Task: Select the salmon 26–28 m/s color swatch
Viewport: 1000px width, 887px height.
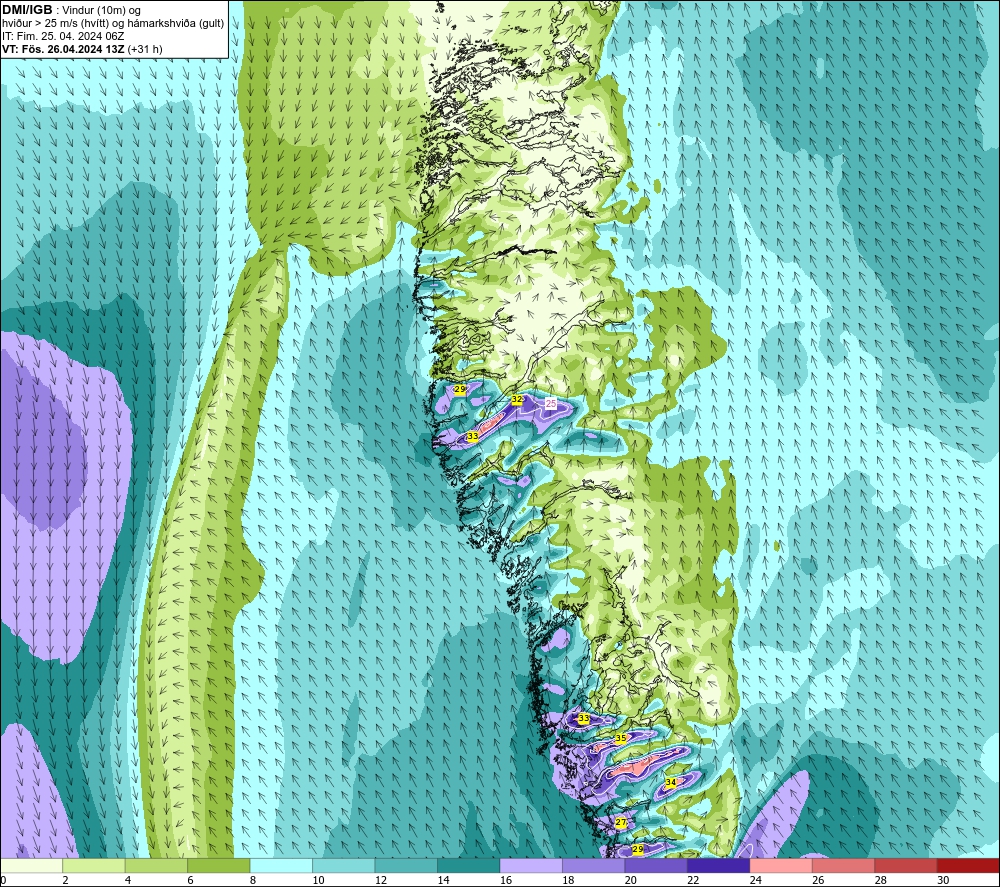Action: point(844,865)
